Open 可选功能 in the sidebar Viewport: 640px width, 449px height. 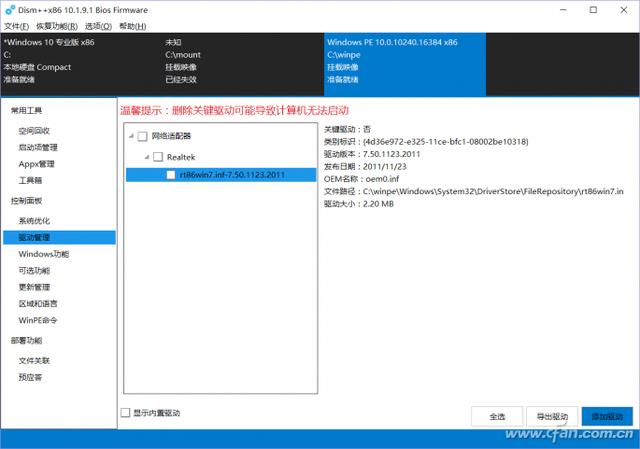(34, 271)
